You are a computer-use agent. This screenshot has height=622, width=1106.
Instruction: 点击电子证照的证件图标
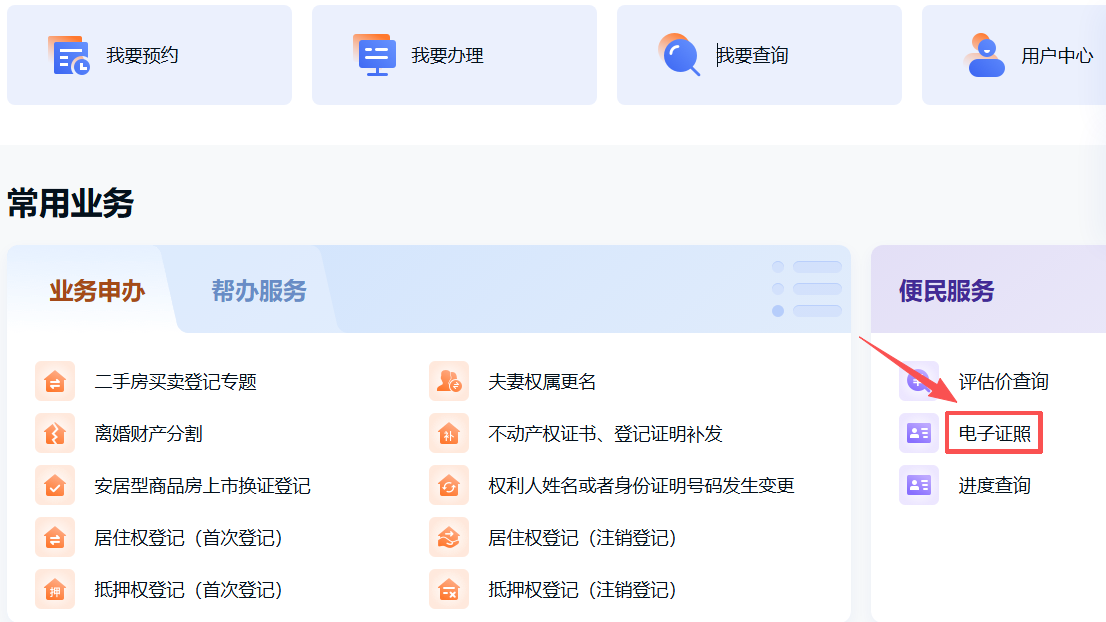[918, 433]
